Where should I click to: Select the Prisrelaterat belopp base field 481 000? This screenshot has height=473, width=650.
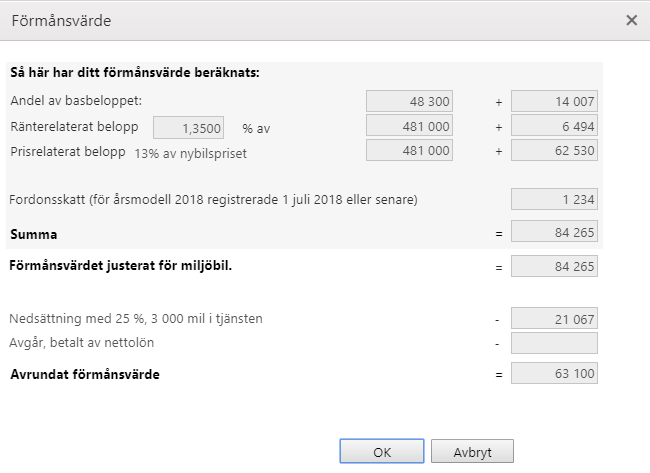pos(409,150)
